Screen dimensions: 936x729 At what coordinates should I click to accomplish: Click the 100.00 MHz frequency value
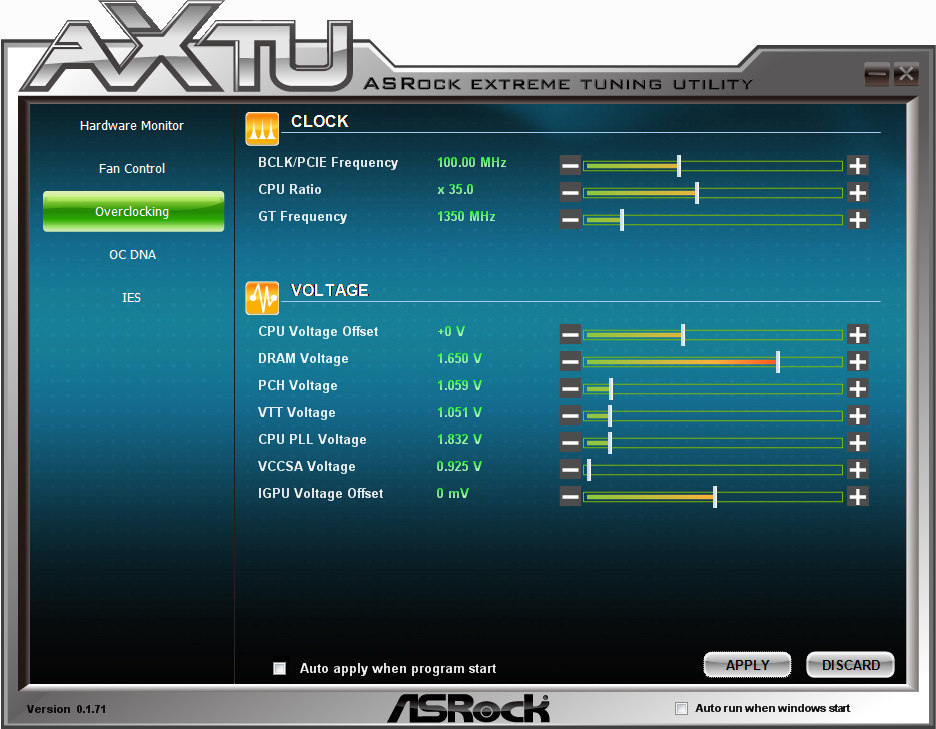(x=472, y=162)
